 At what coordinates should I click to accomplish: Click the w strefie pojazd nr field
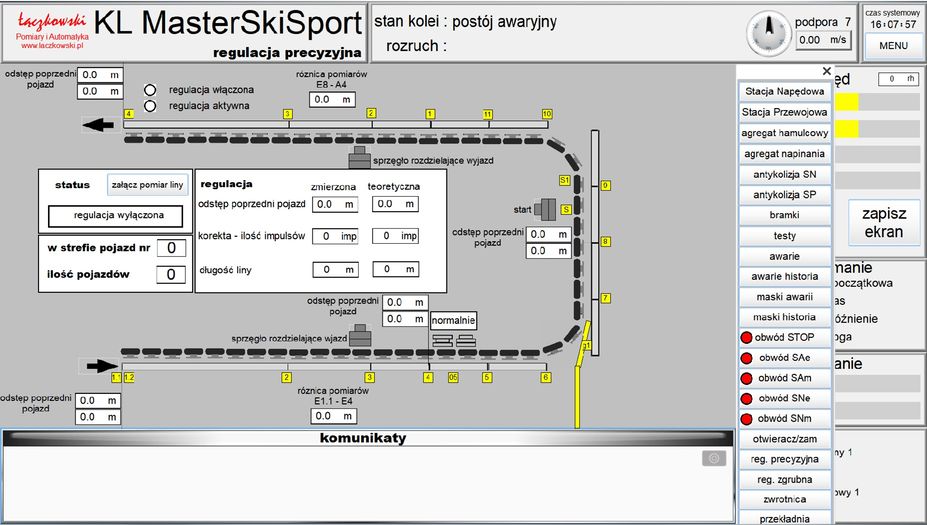pos(171,248)
